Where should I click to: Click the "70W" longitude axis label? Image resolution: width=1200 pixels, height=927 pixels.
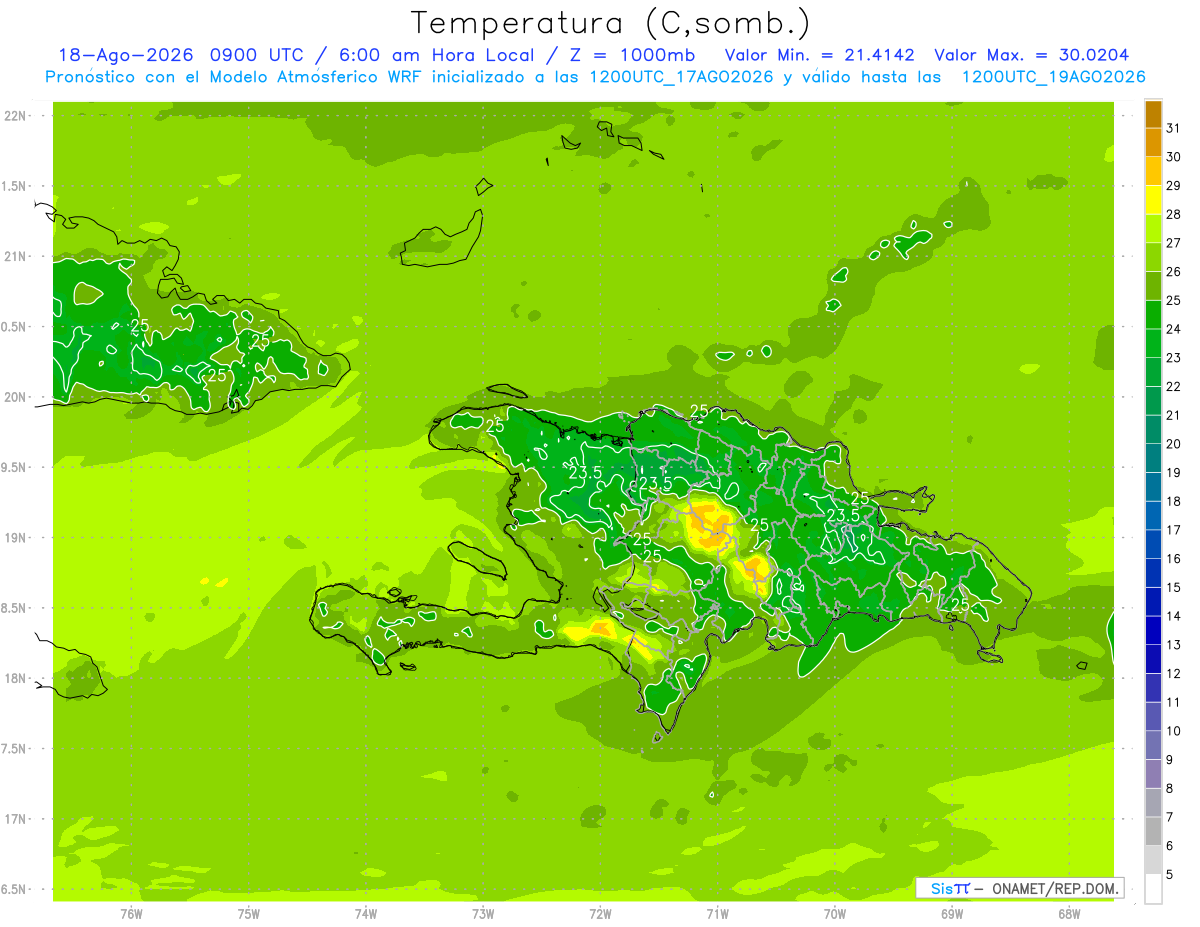(x=835, y=913)
